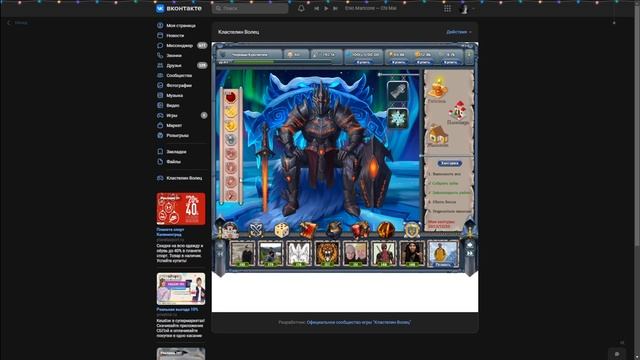Click the VKontakte logo

tap(179, 8)
